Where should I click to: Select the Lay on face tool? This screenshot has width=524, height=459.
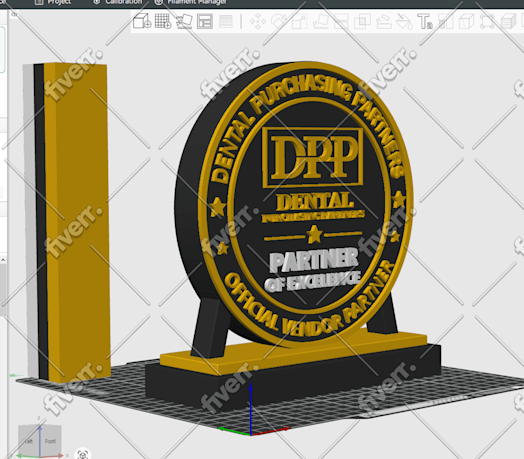[x=320, y=22]
